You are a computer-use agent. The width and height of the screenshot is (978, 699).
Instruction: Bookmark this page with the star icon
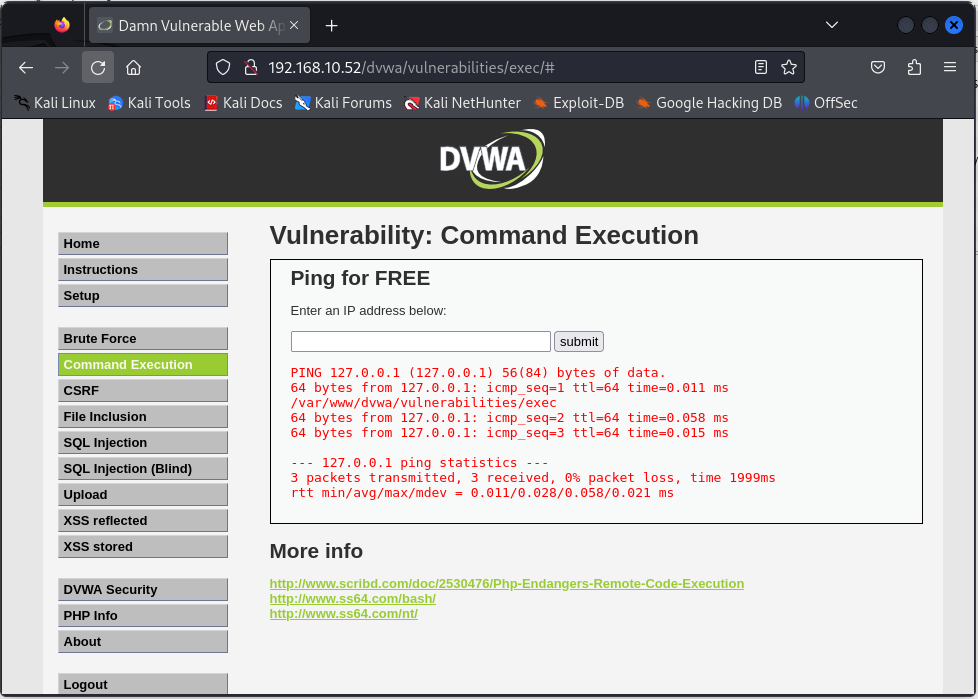(789, 67)
